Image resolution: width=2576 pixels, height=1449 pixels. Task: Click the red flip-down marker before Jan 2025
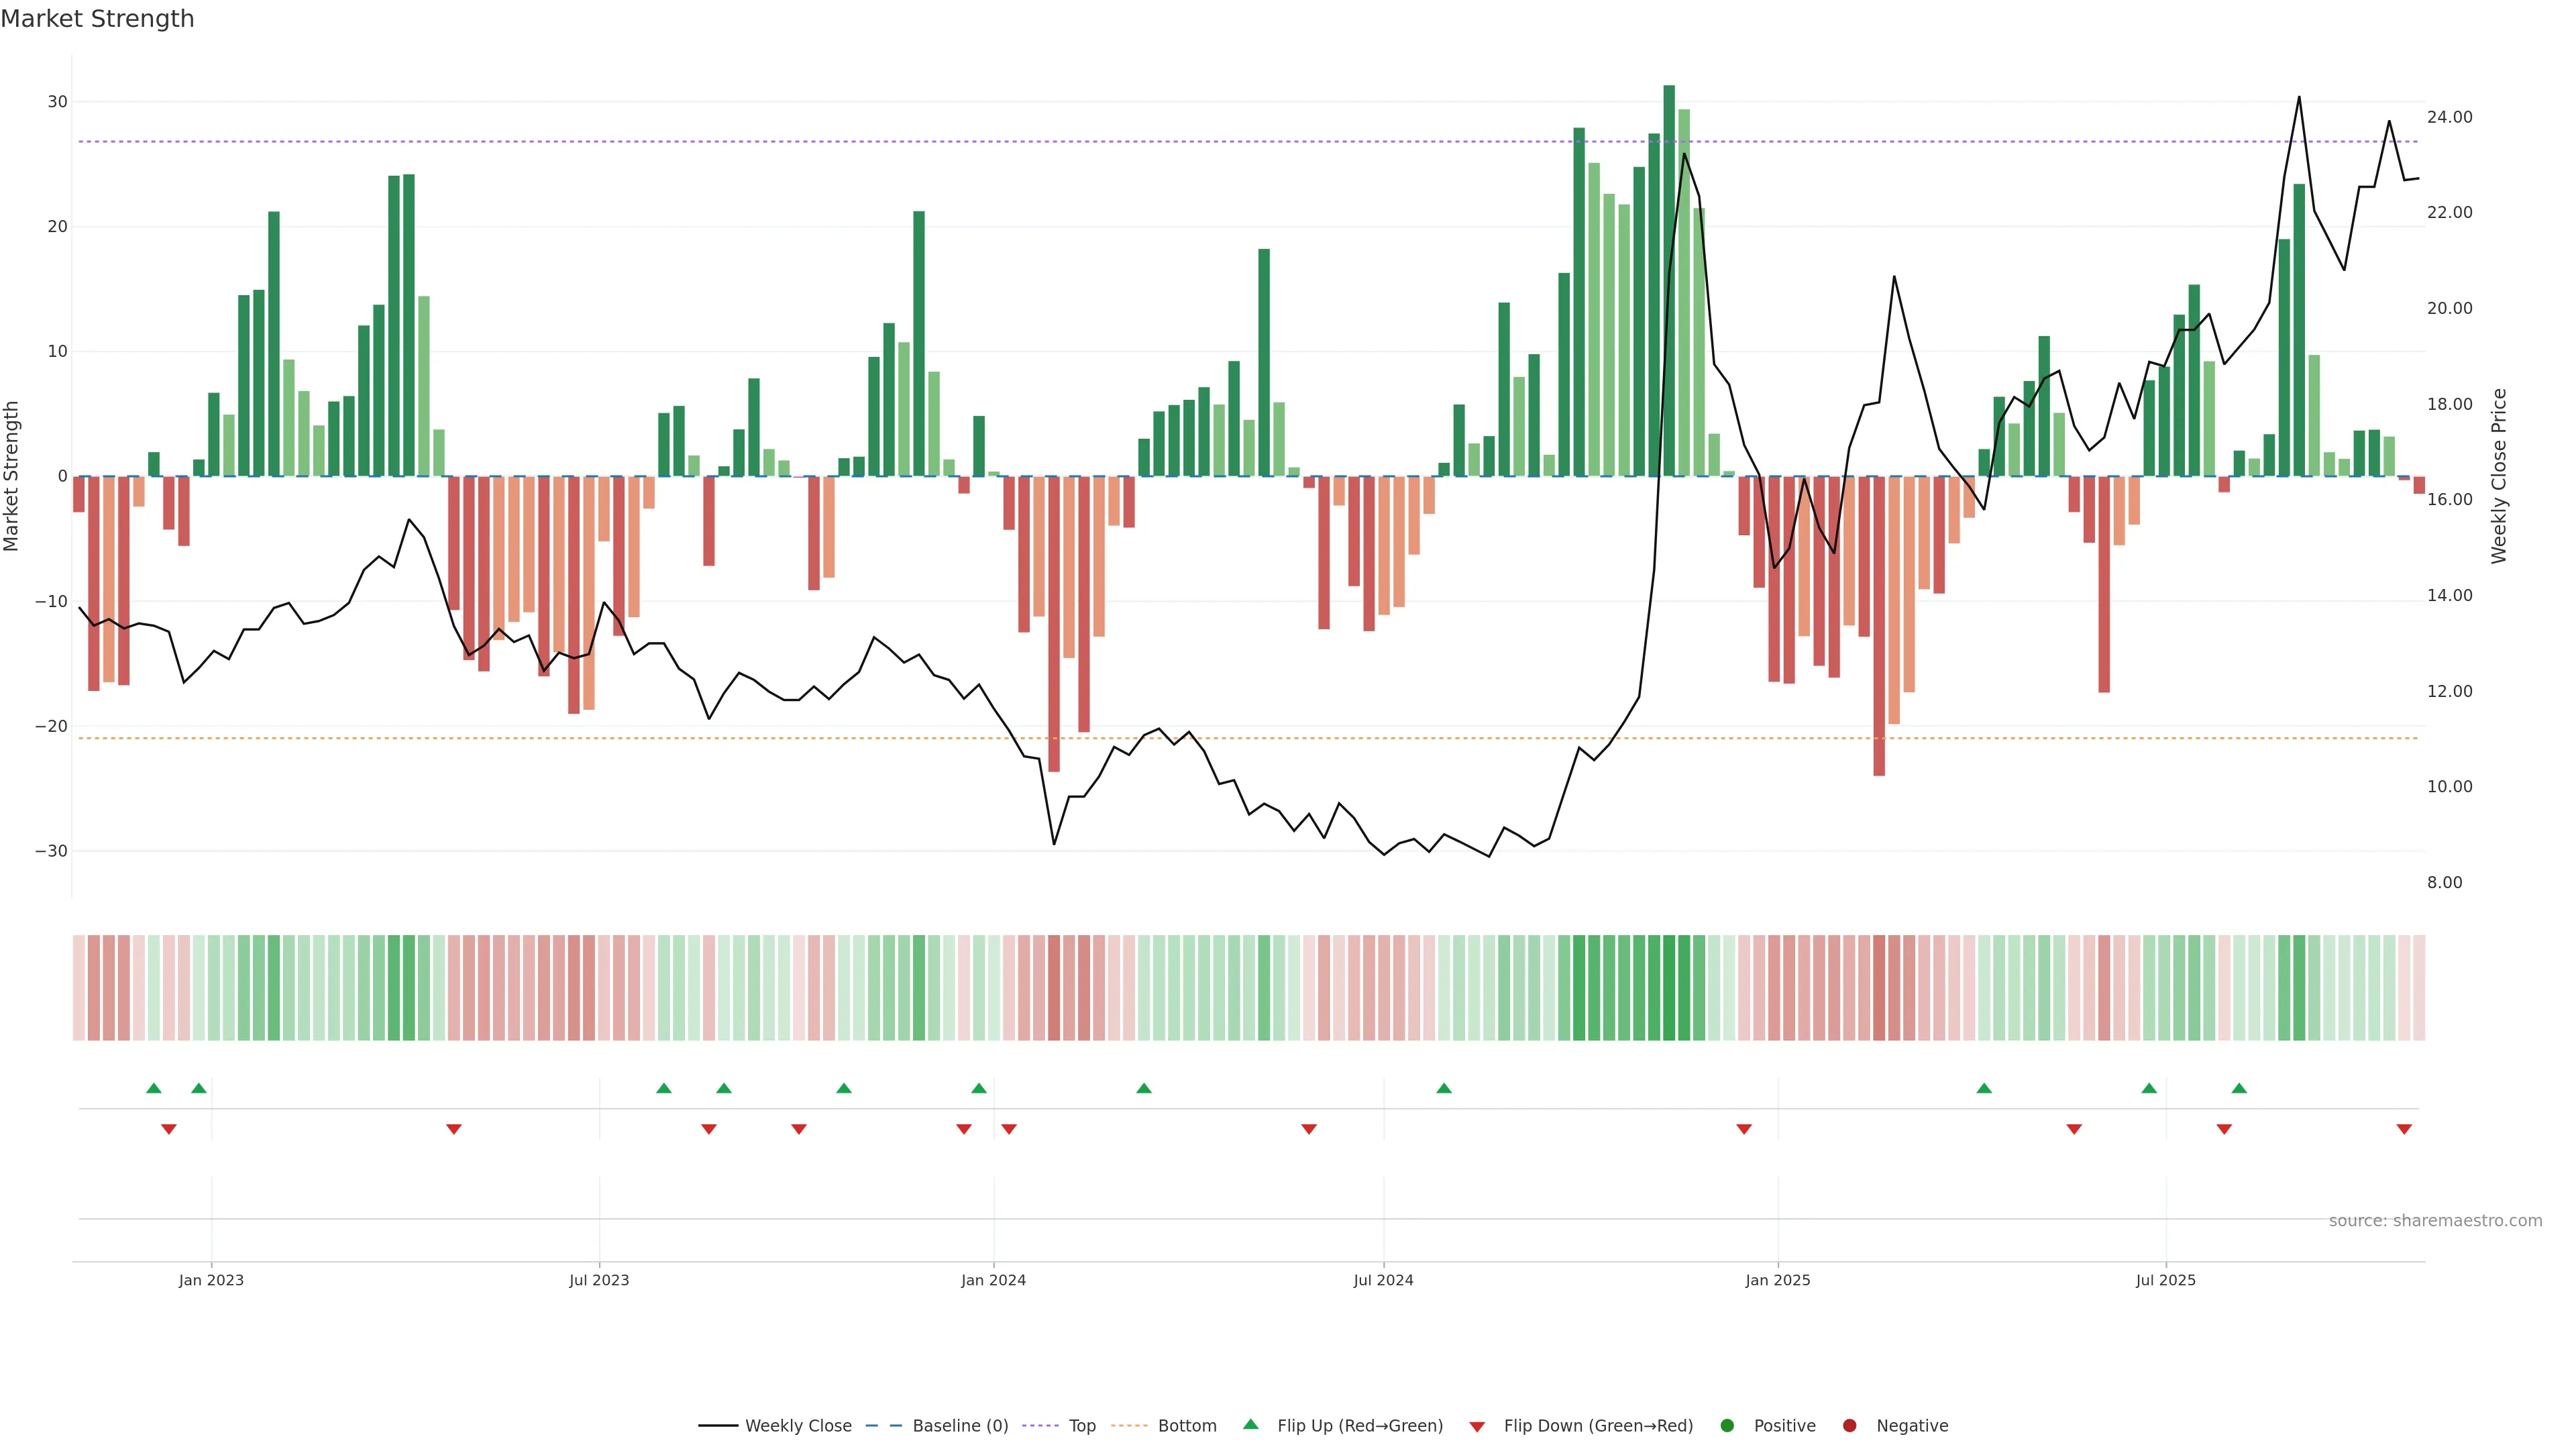tap(1744, 1129)
